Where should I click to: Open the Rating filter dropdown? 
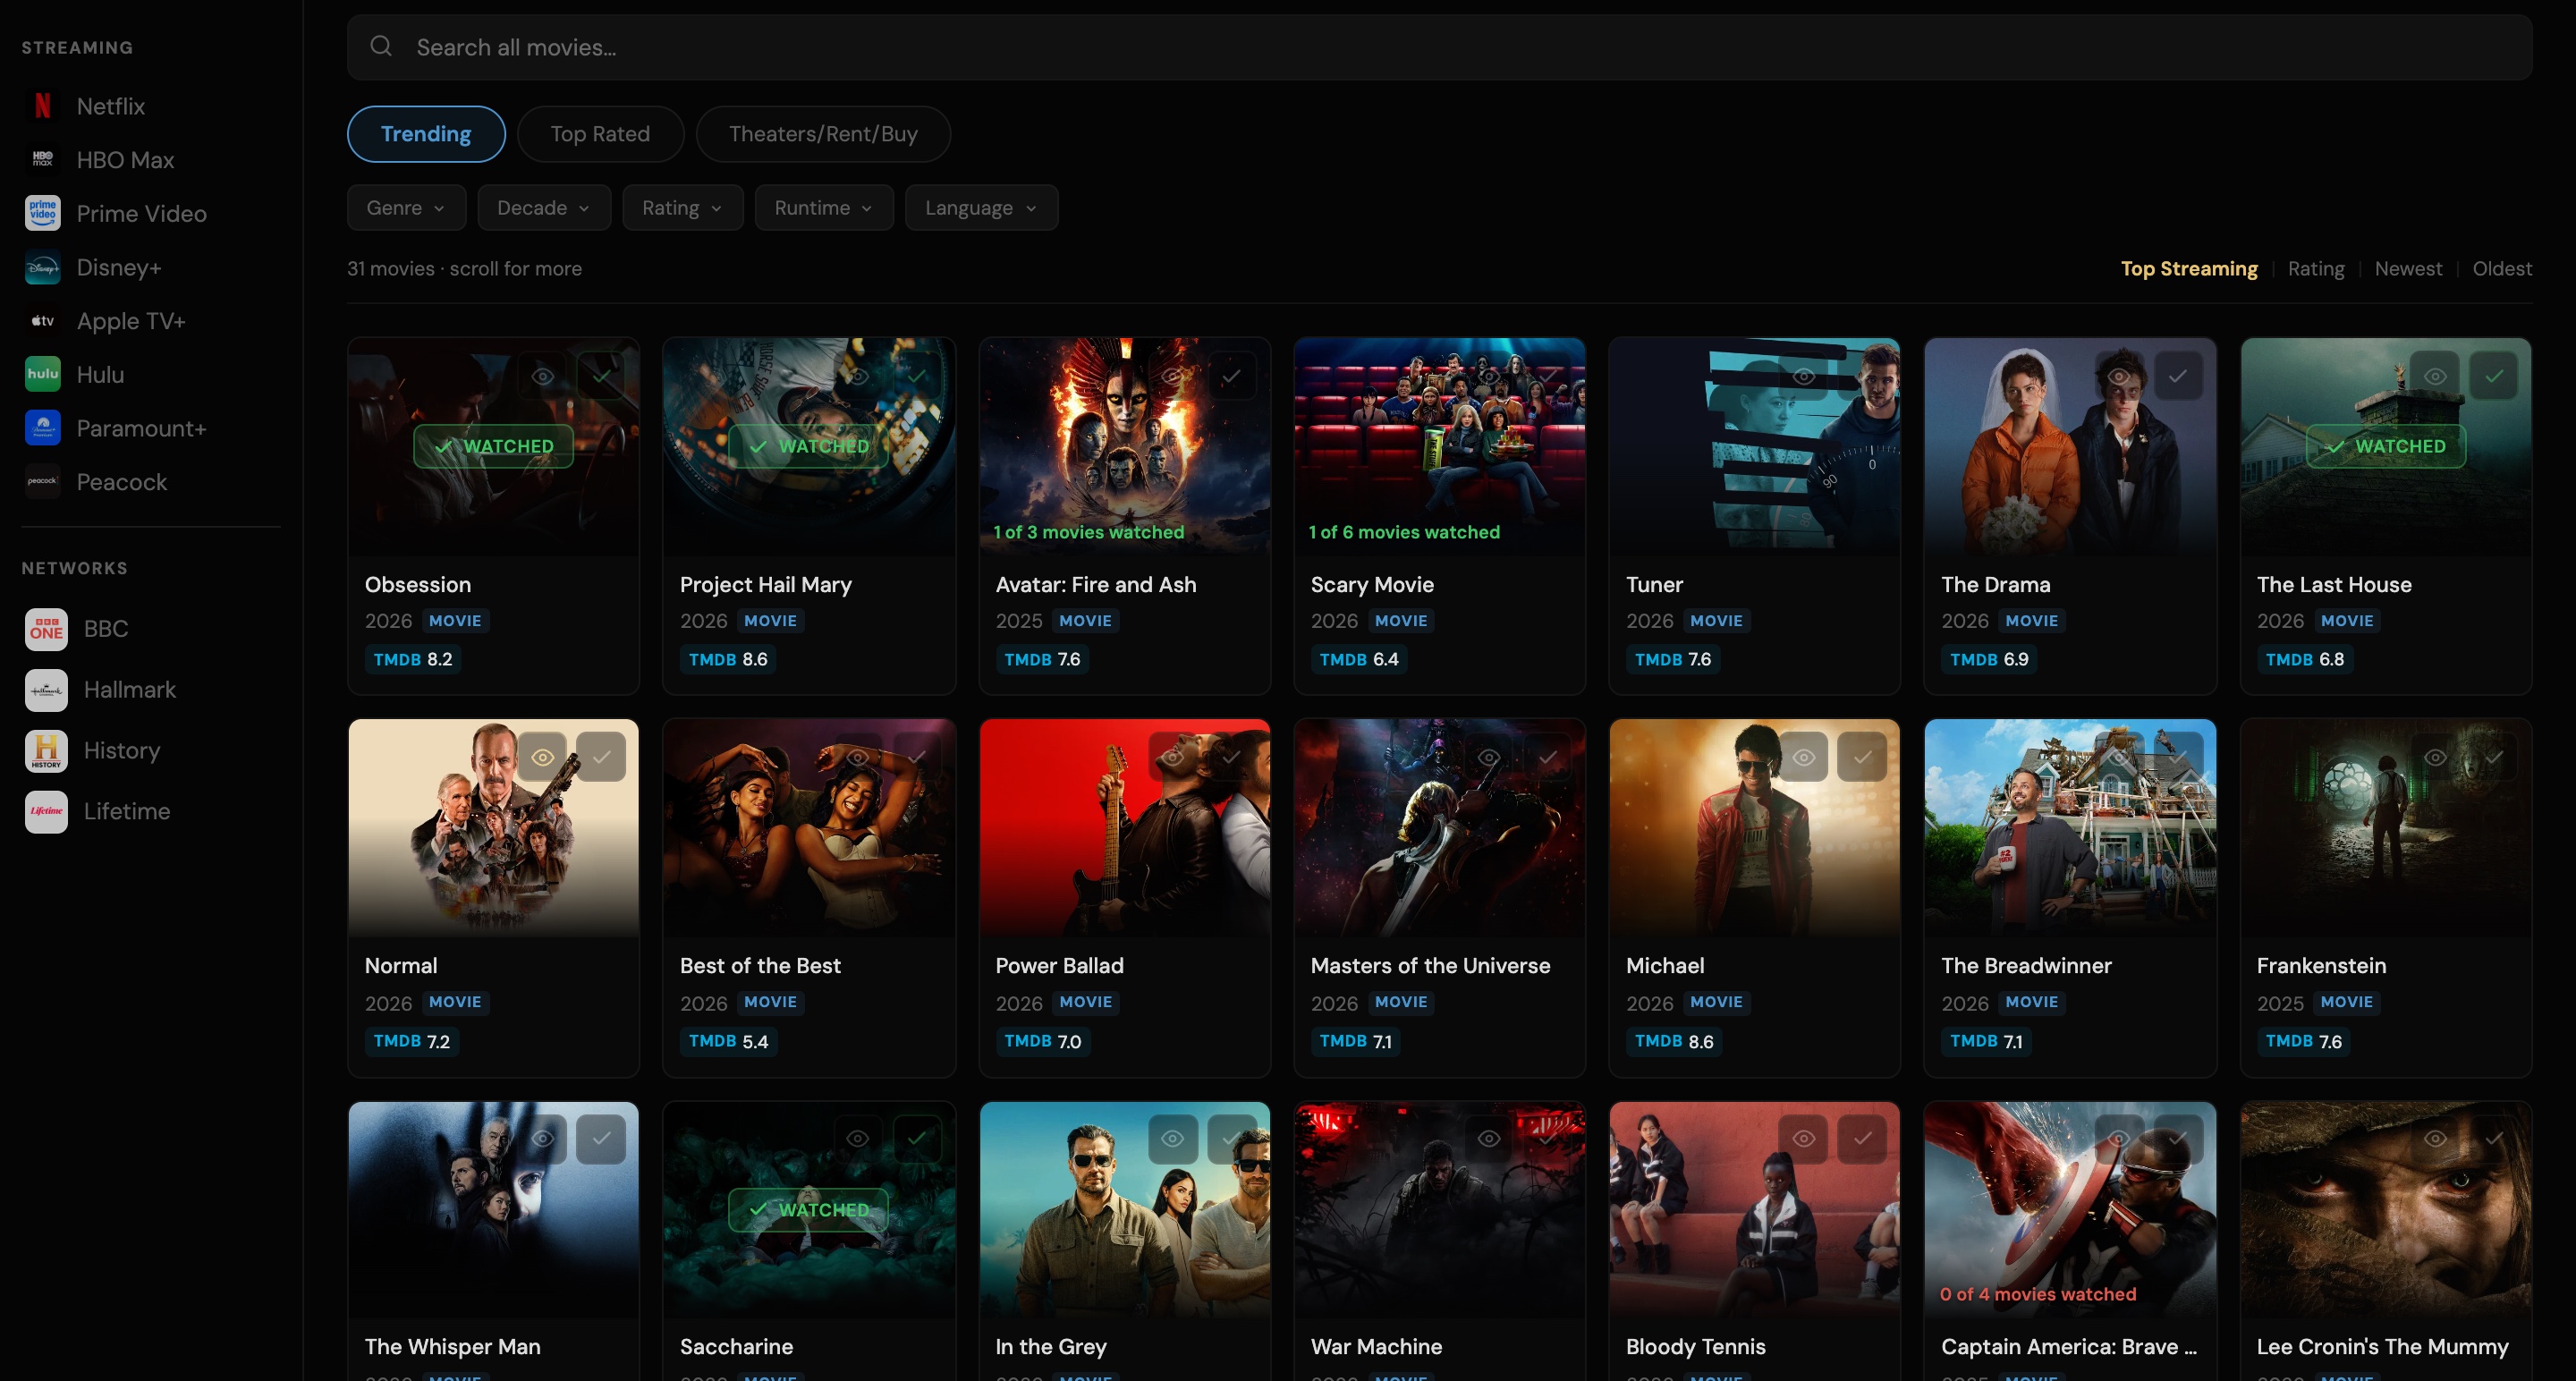tap(683, 208)
